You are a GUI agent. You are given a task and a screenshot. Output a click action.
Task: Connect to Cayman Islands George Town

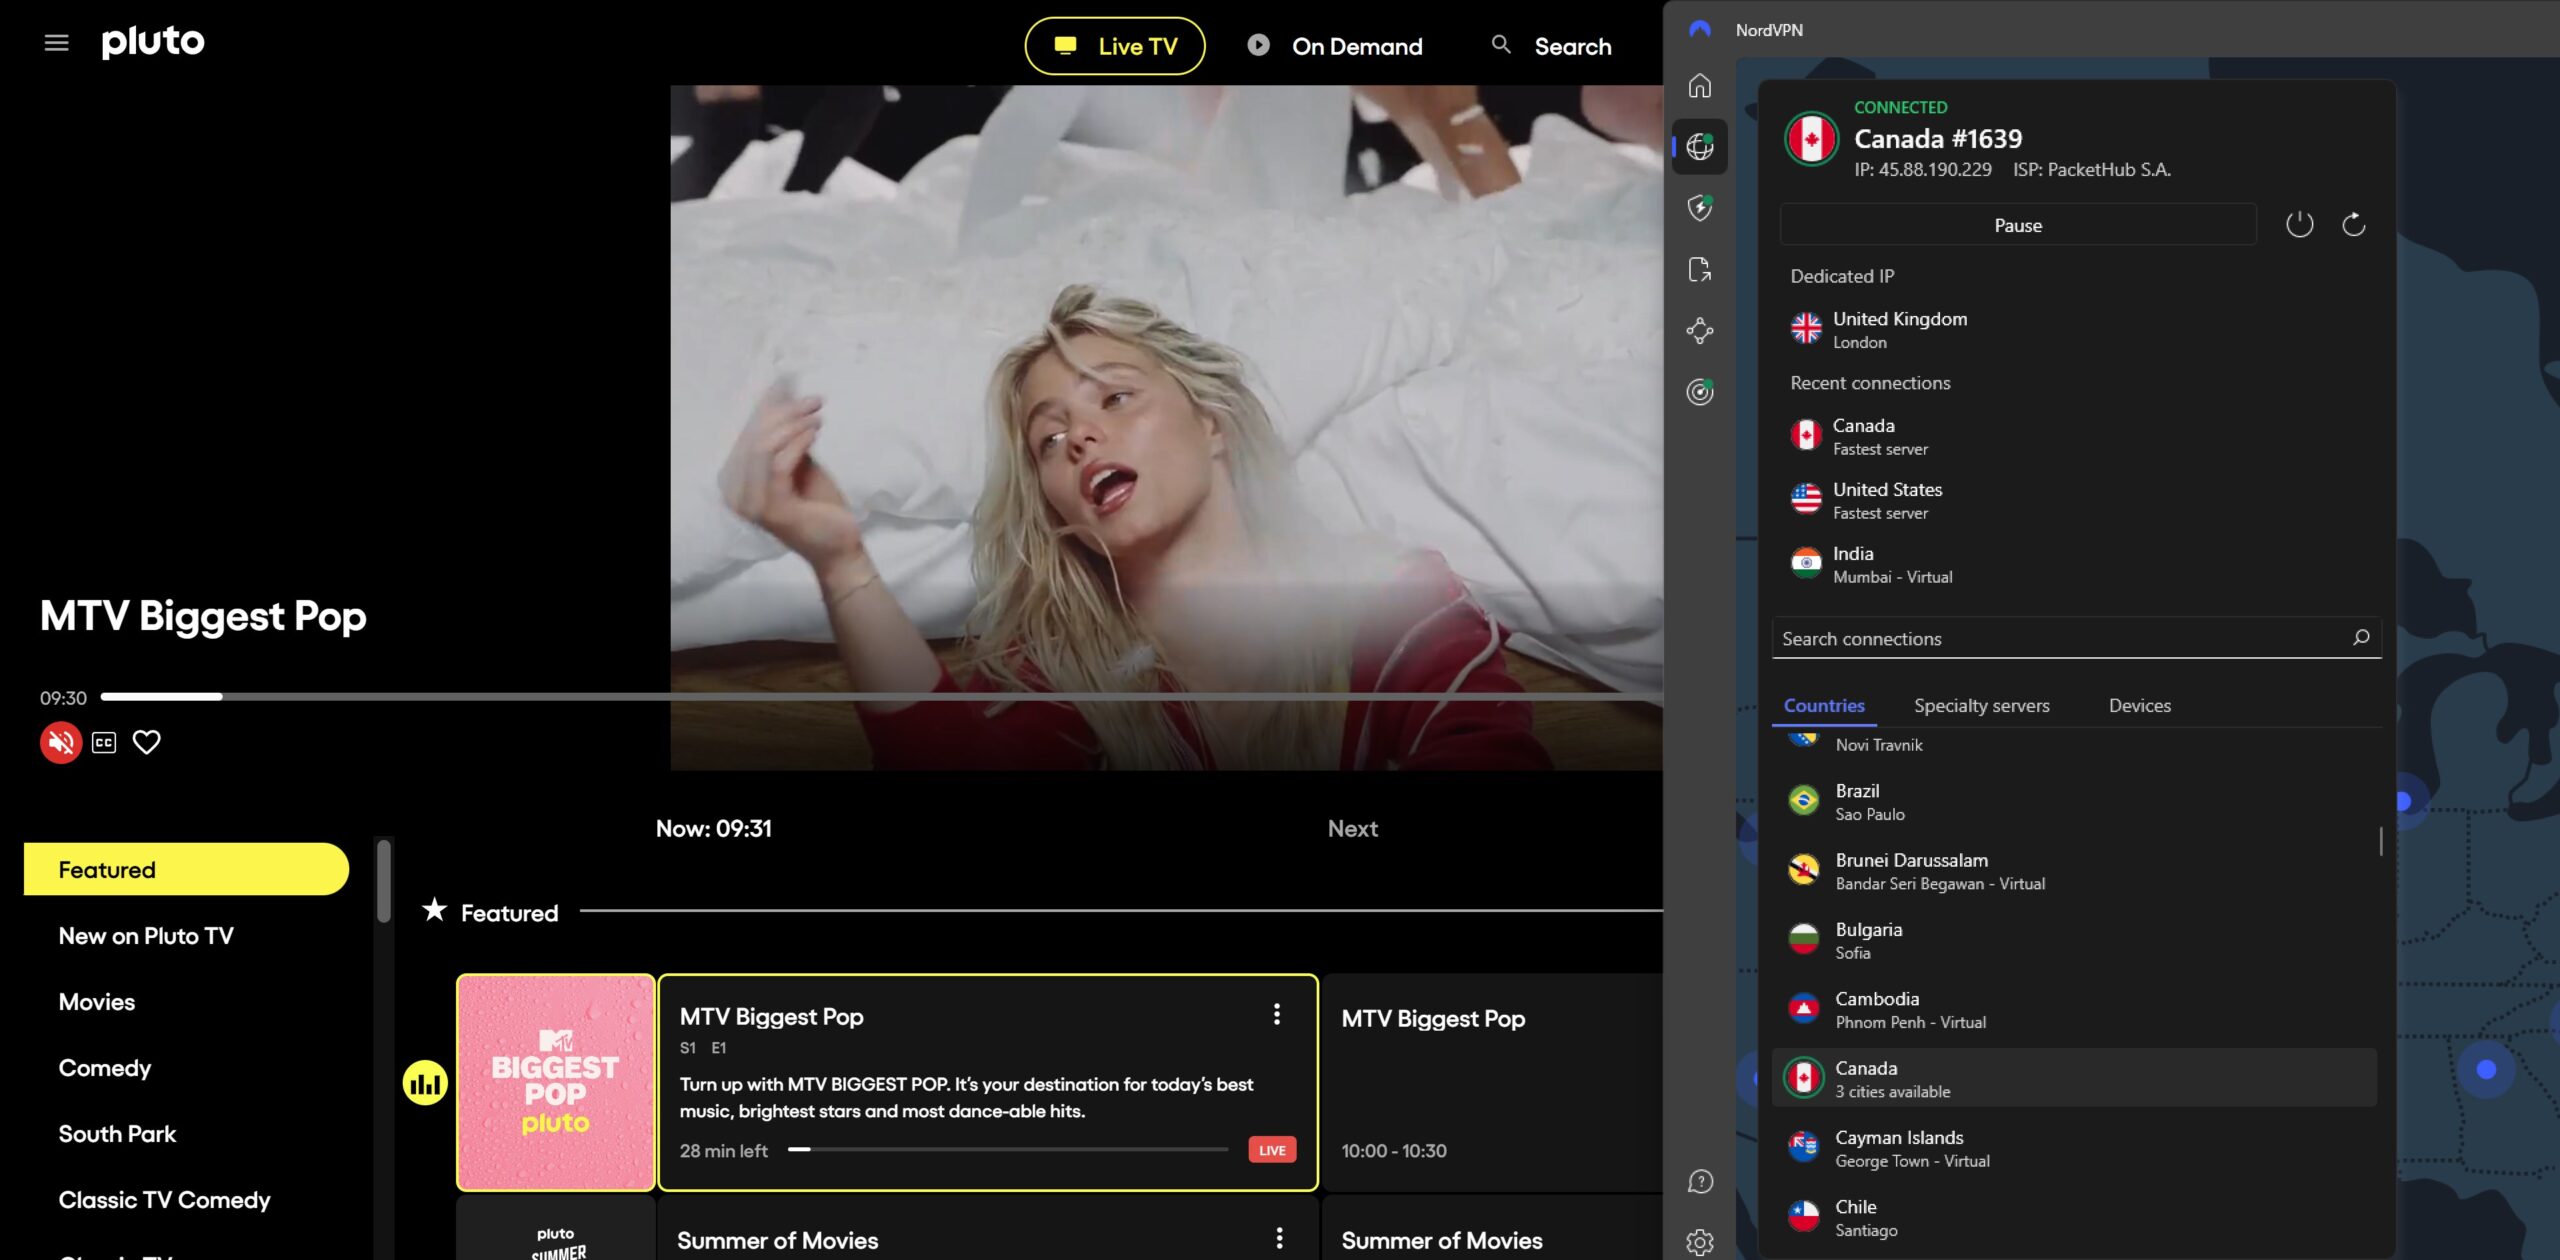tap(2074, 1148)
